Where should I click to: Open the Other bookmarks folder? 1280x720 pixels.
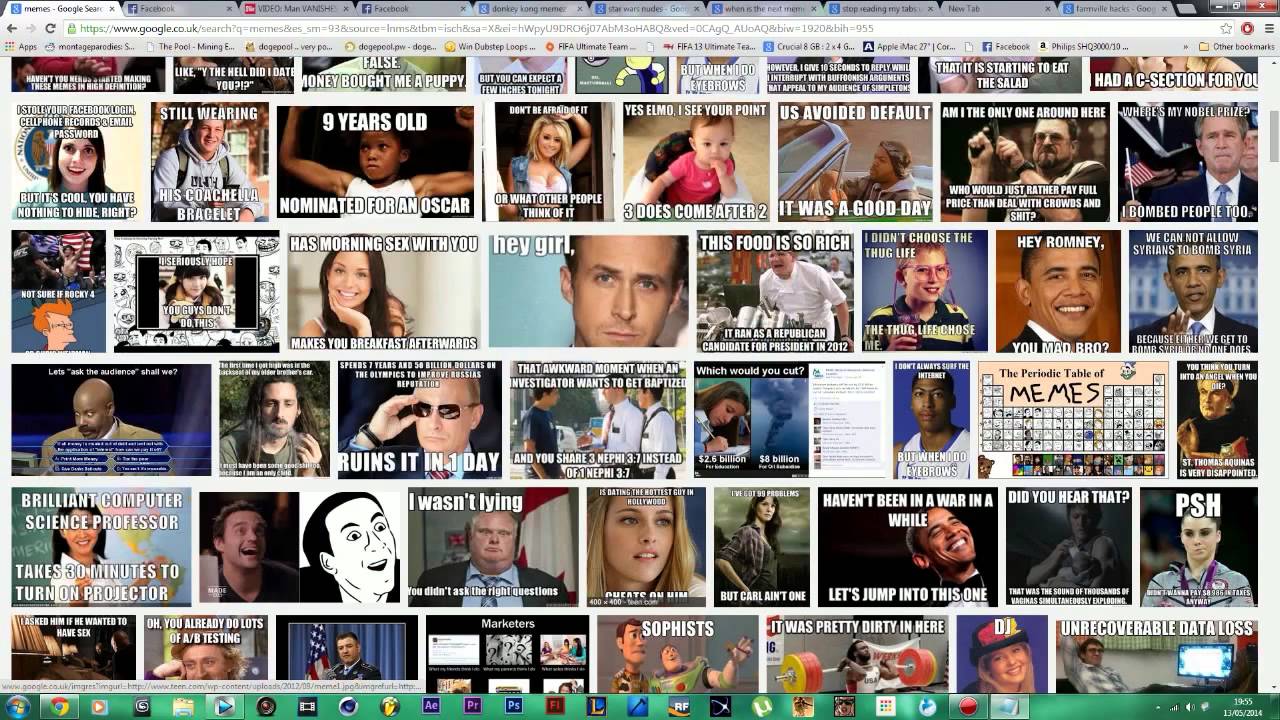1235,46
